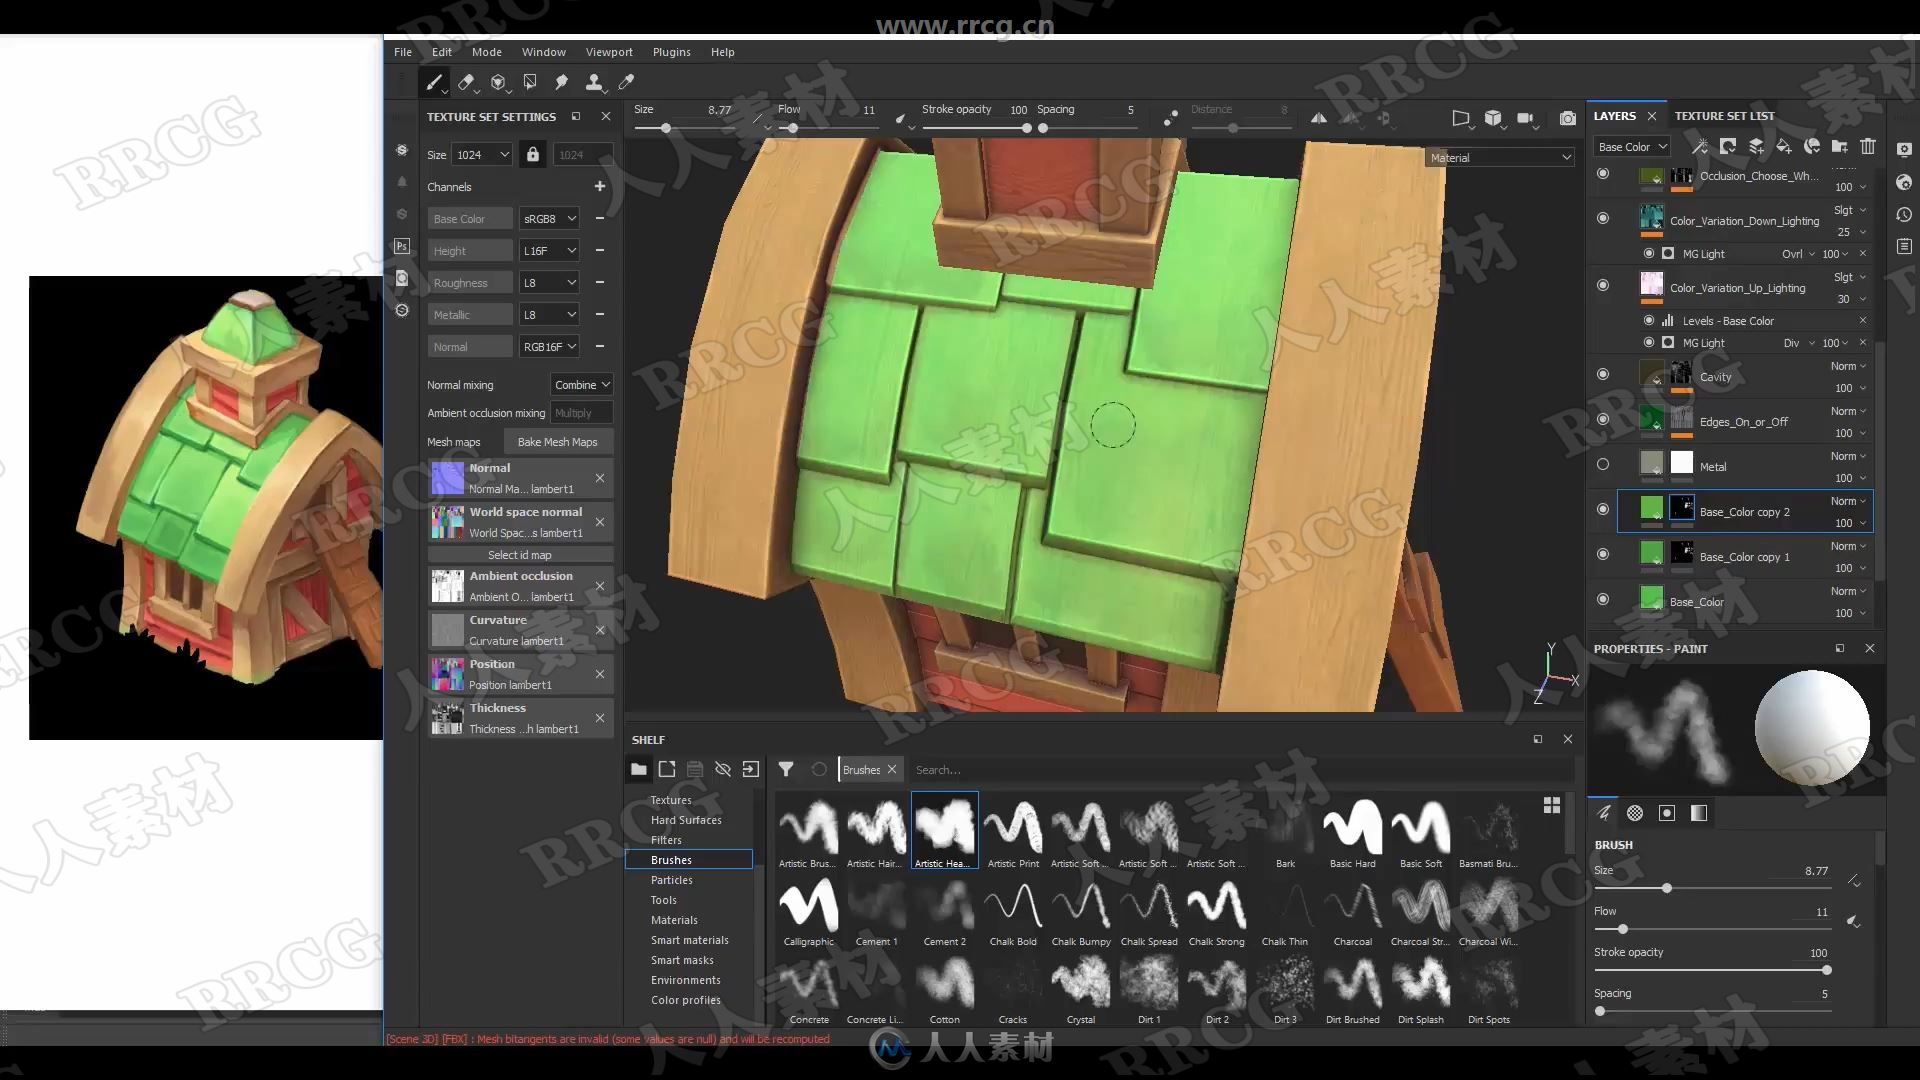Click the Bake Mesh Maps button
Viewport: 1920px width, 1080px height.
pos(554,442)
